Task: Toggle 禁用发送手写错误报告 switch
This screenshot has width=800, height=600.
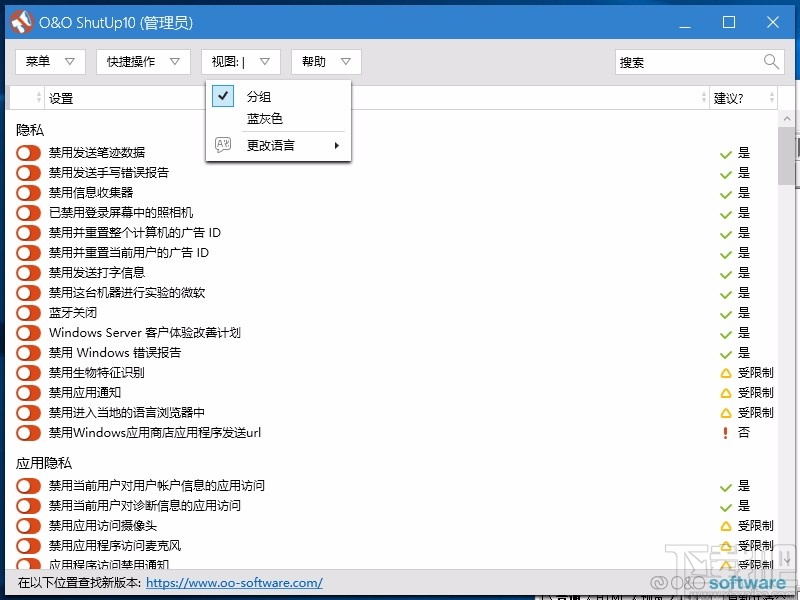Action: 28,172
